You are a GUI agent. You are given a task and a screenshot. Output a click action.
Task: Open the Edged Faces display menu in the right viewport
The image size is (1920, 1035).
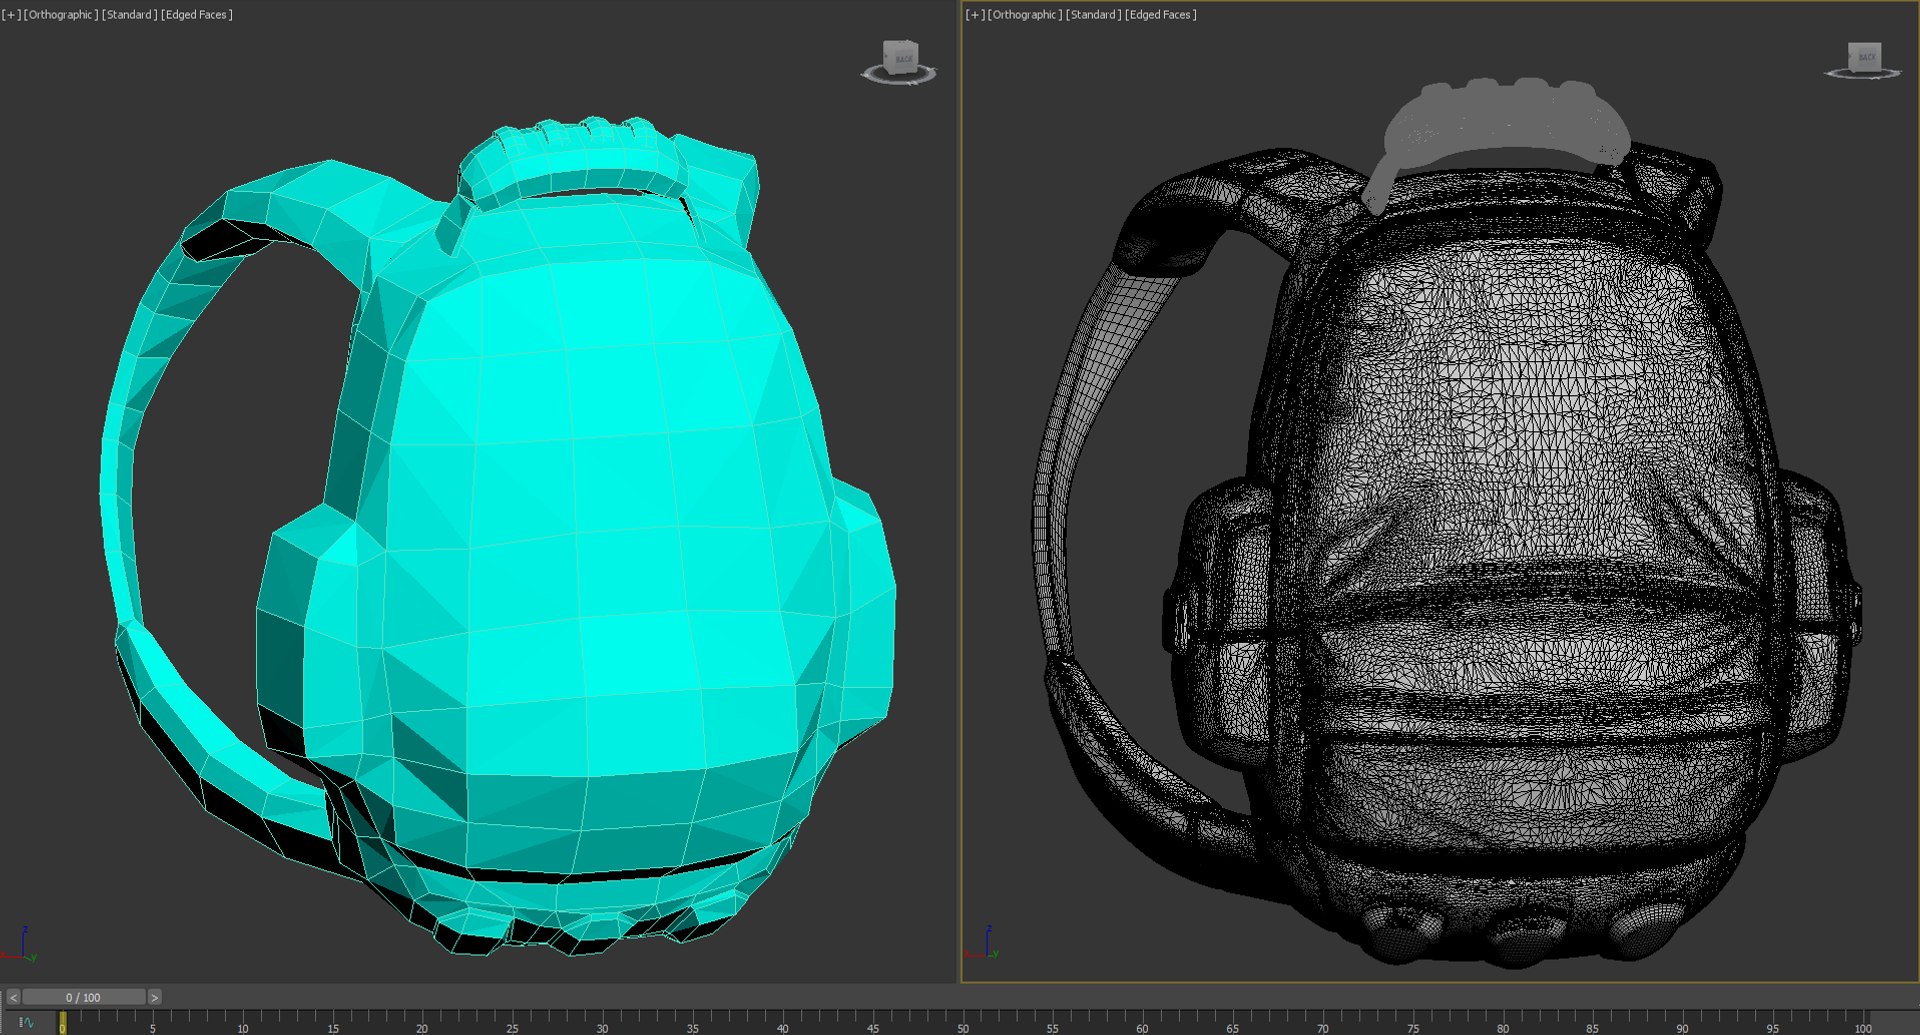pos(1160,15)
